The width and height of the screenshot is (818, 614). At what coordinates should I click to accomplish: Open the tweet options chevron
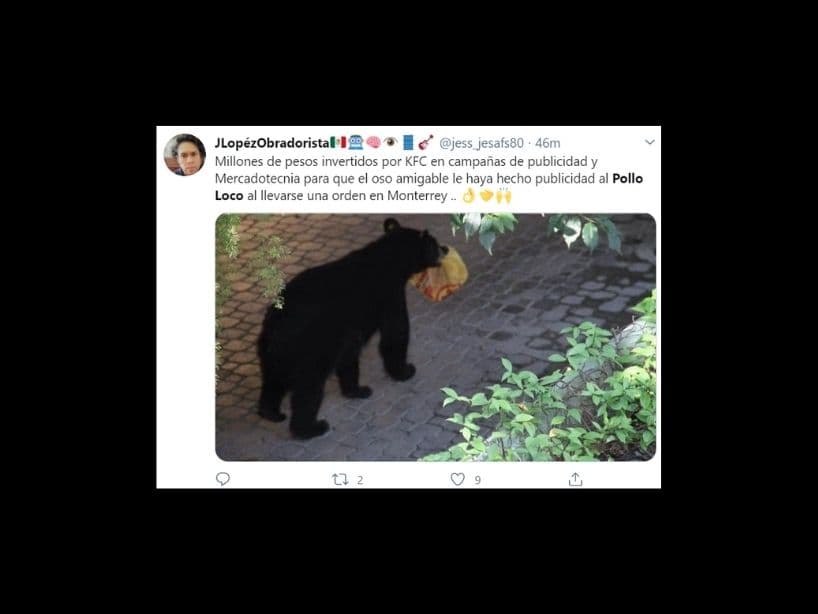pos(649,142)
